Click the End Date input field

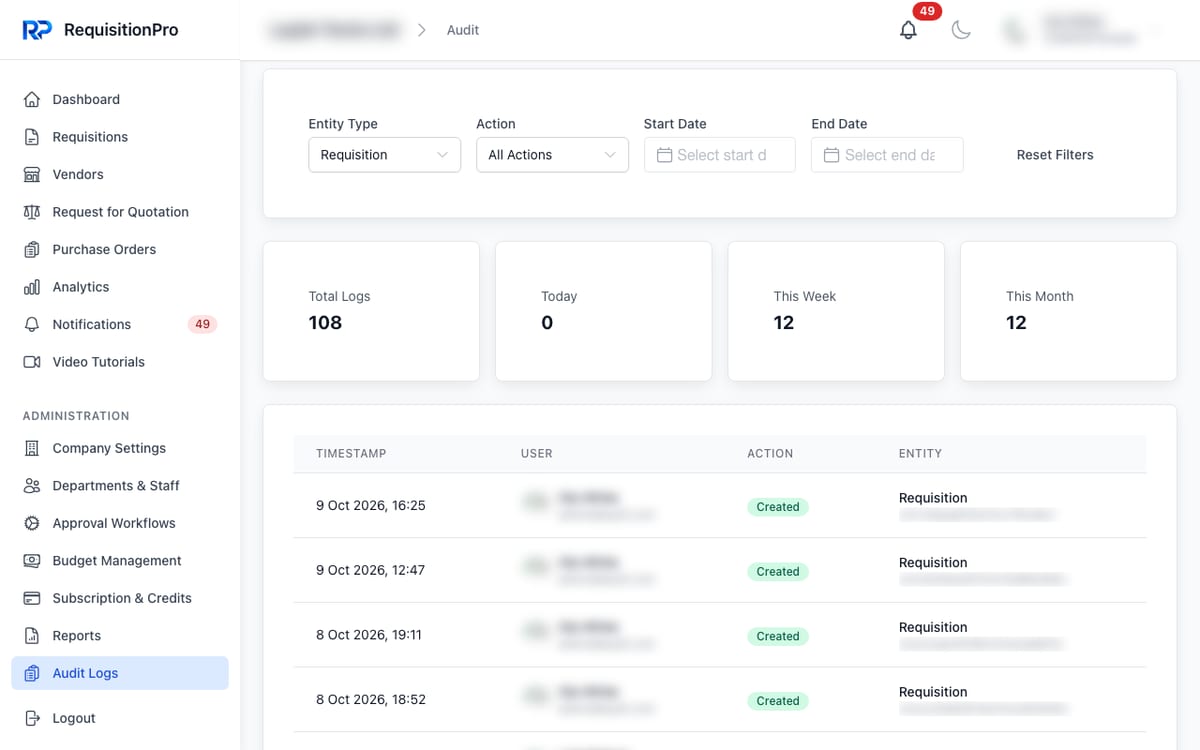point(887,155)
